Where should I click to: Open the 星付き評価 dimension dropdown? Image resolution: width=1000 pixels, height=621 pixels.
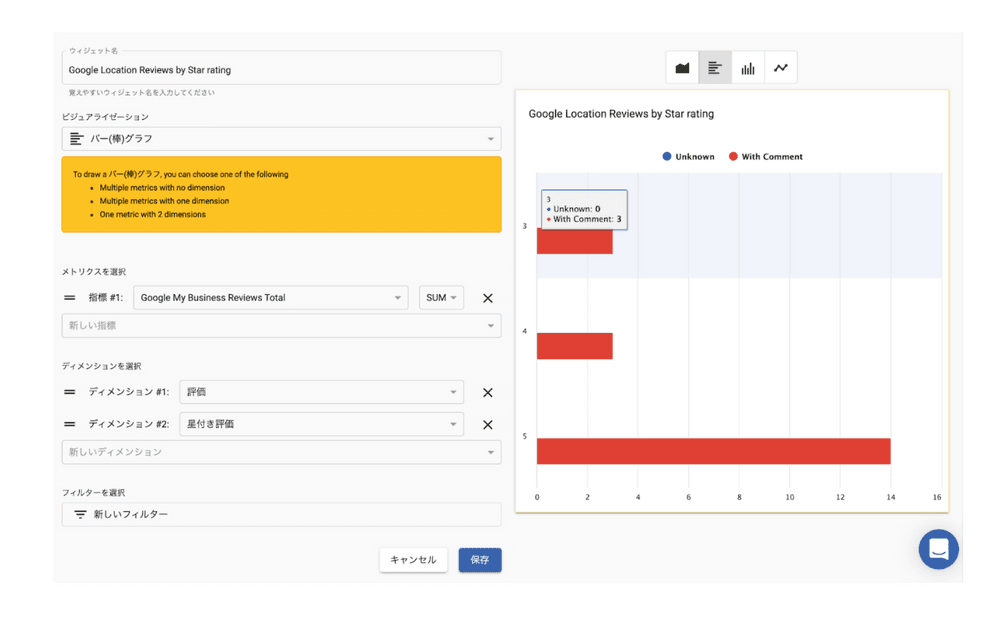click(x=321, y=424)
